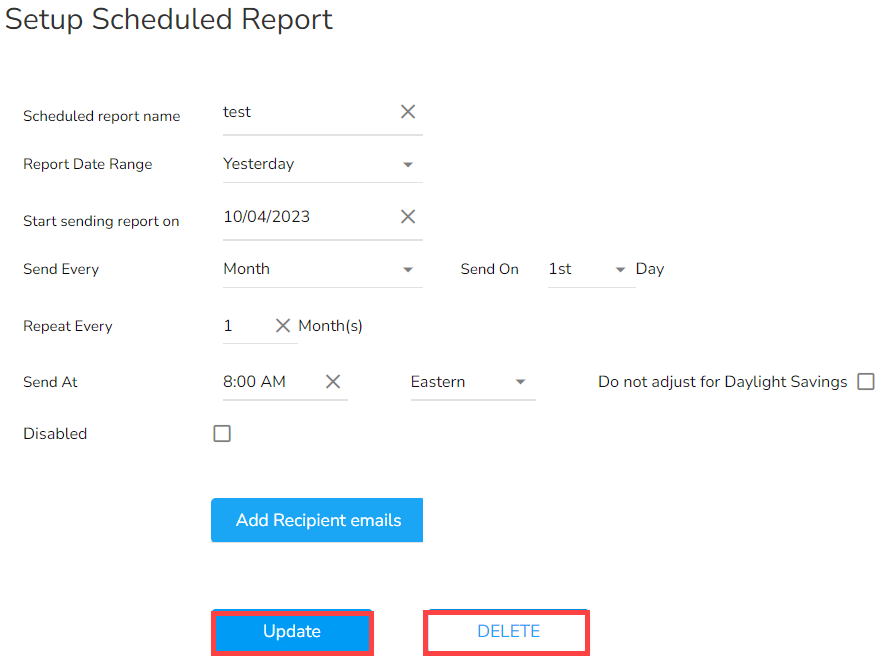Click the Daylight Savings label text
This screenshot has height=672, width=892.
click(722, 382)
